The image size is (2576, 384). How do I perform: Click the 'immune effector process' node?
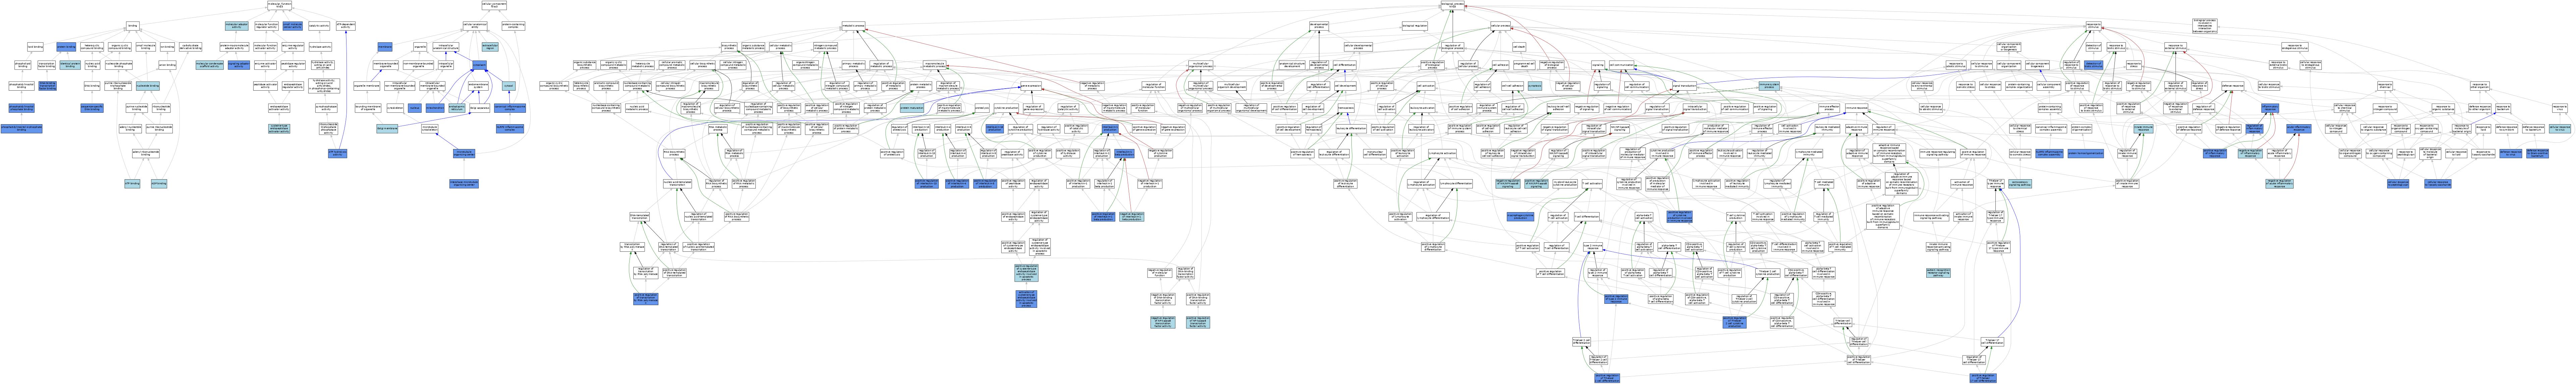pos(1829,108)
